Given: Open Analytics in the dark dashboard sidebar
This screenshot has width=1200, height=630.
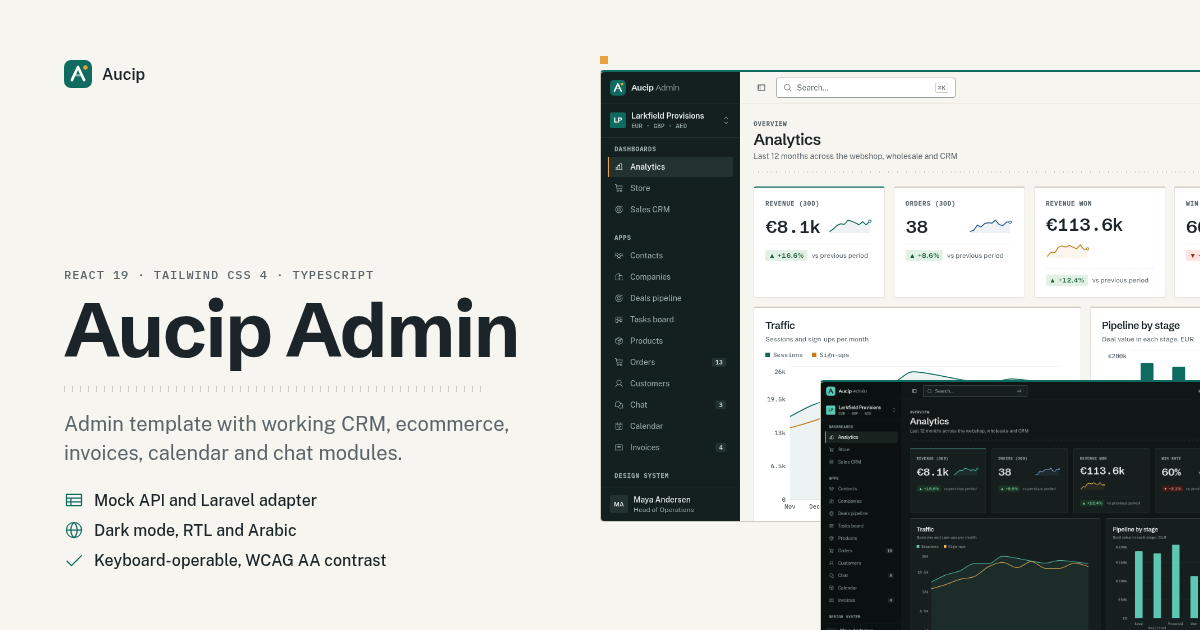Looking at the screenshot, I should (861, 437).
